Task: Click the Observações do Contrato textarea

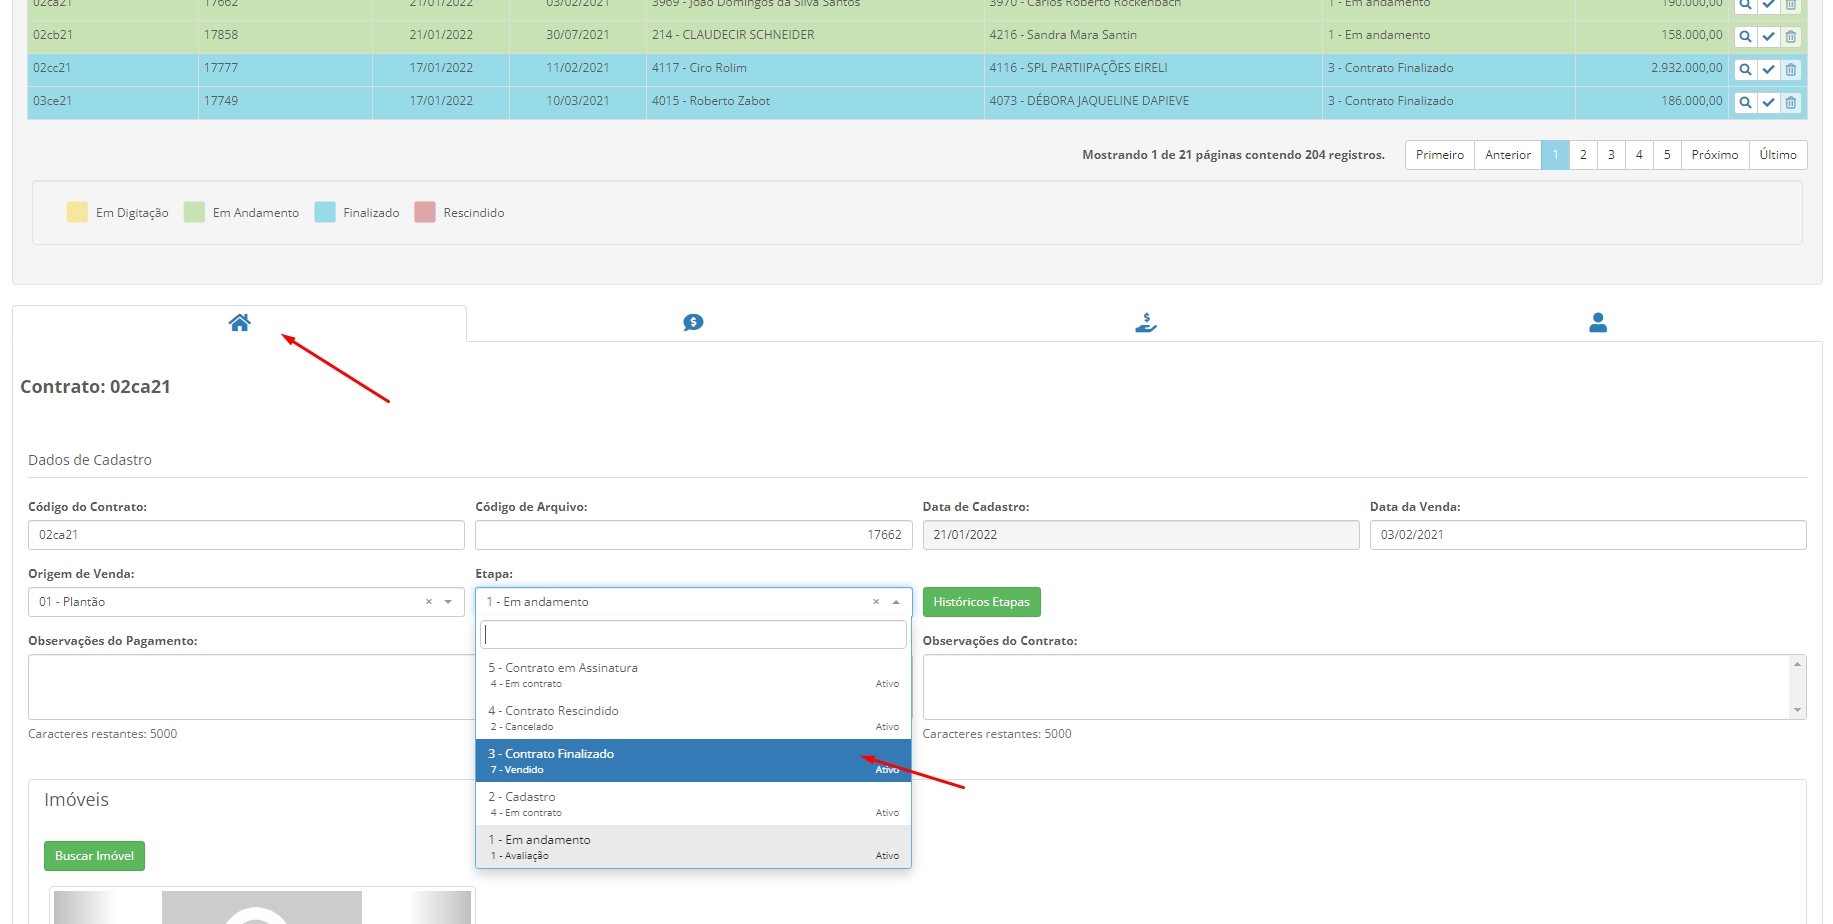Action: 1364,687
